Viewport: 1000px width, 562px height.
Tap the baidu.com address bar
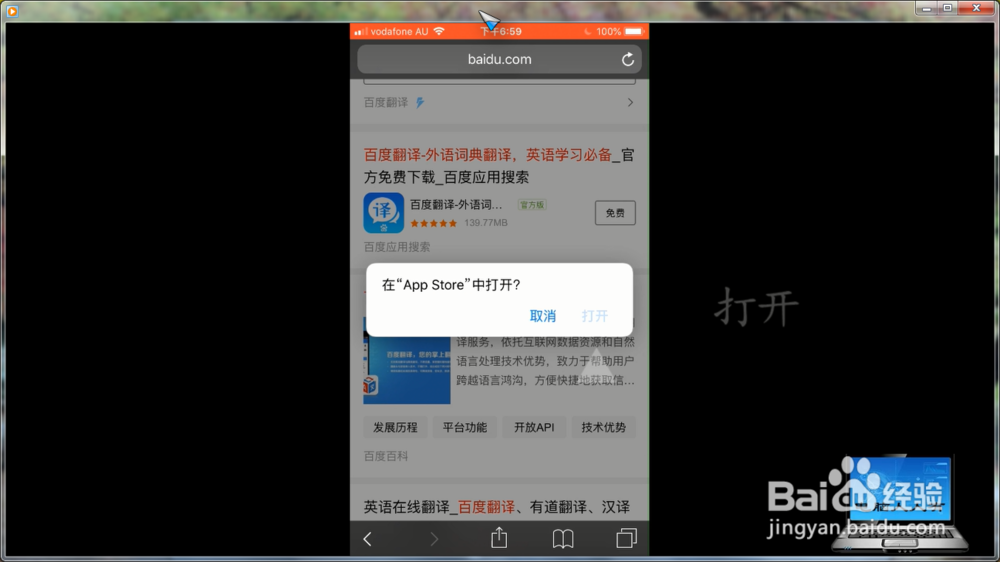pos(499,59)
